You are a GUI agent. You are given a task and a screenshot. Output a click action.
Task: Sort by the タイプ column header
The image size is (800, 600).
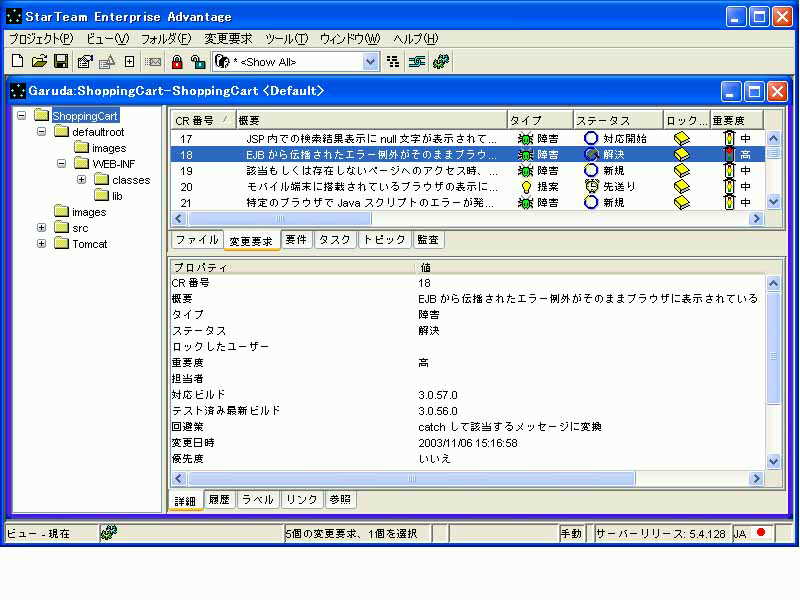540,121
